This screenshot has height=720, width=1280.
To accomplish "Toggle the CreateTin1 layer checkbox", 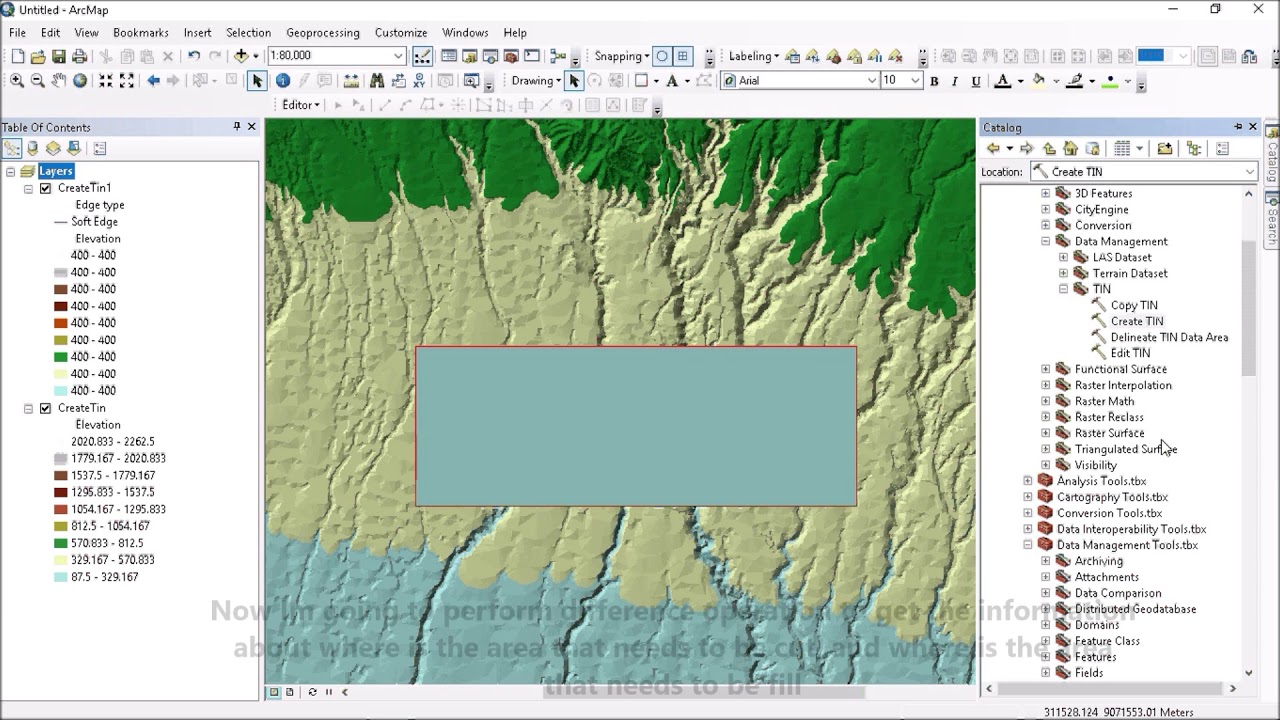I will point(45,188).
